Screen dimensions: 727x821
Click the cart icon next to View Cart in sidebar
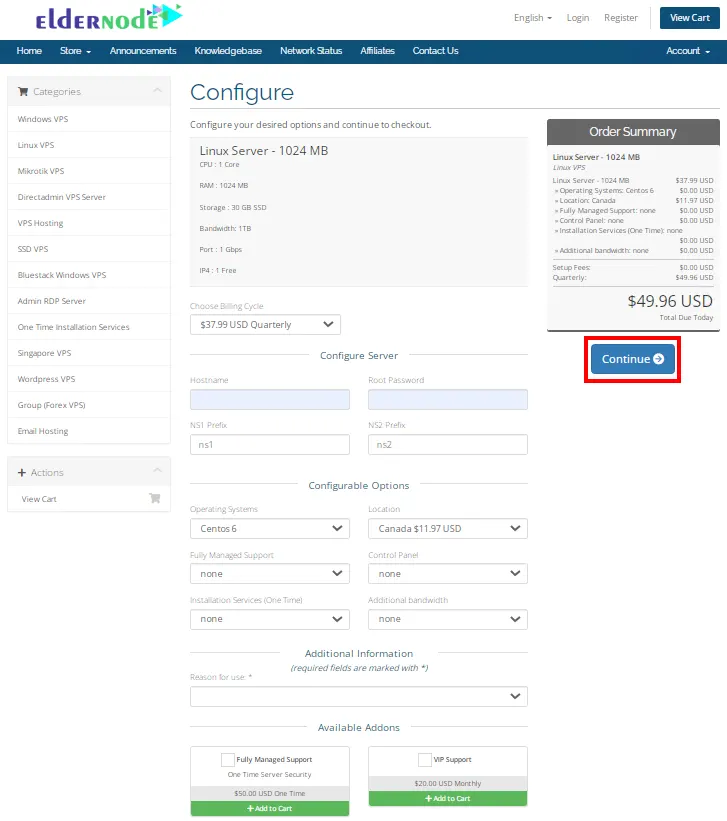click(x=155, y=498)
